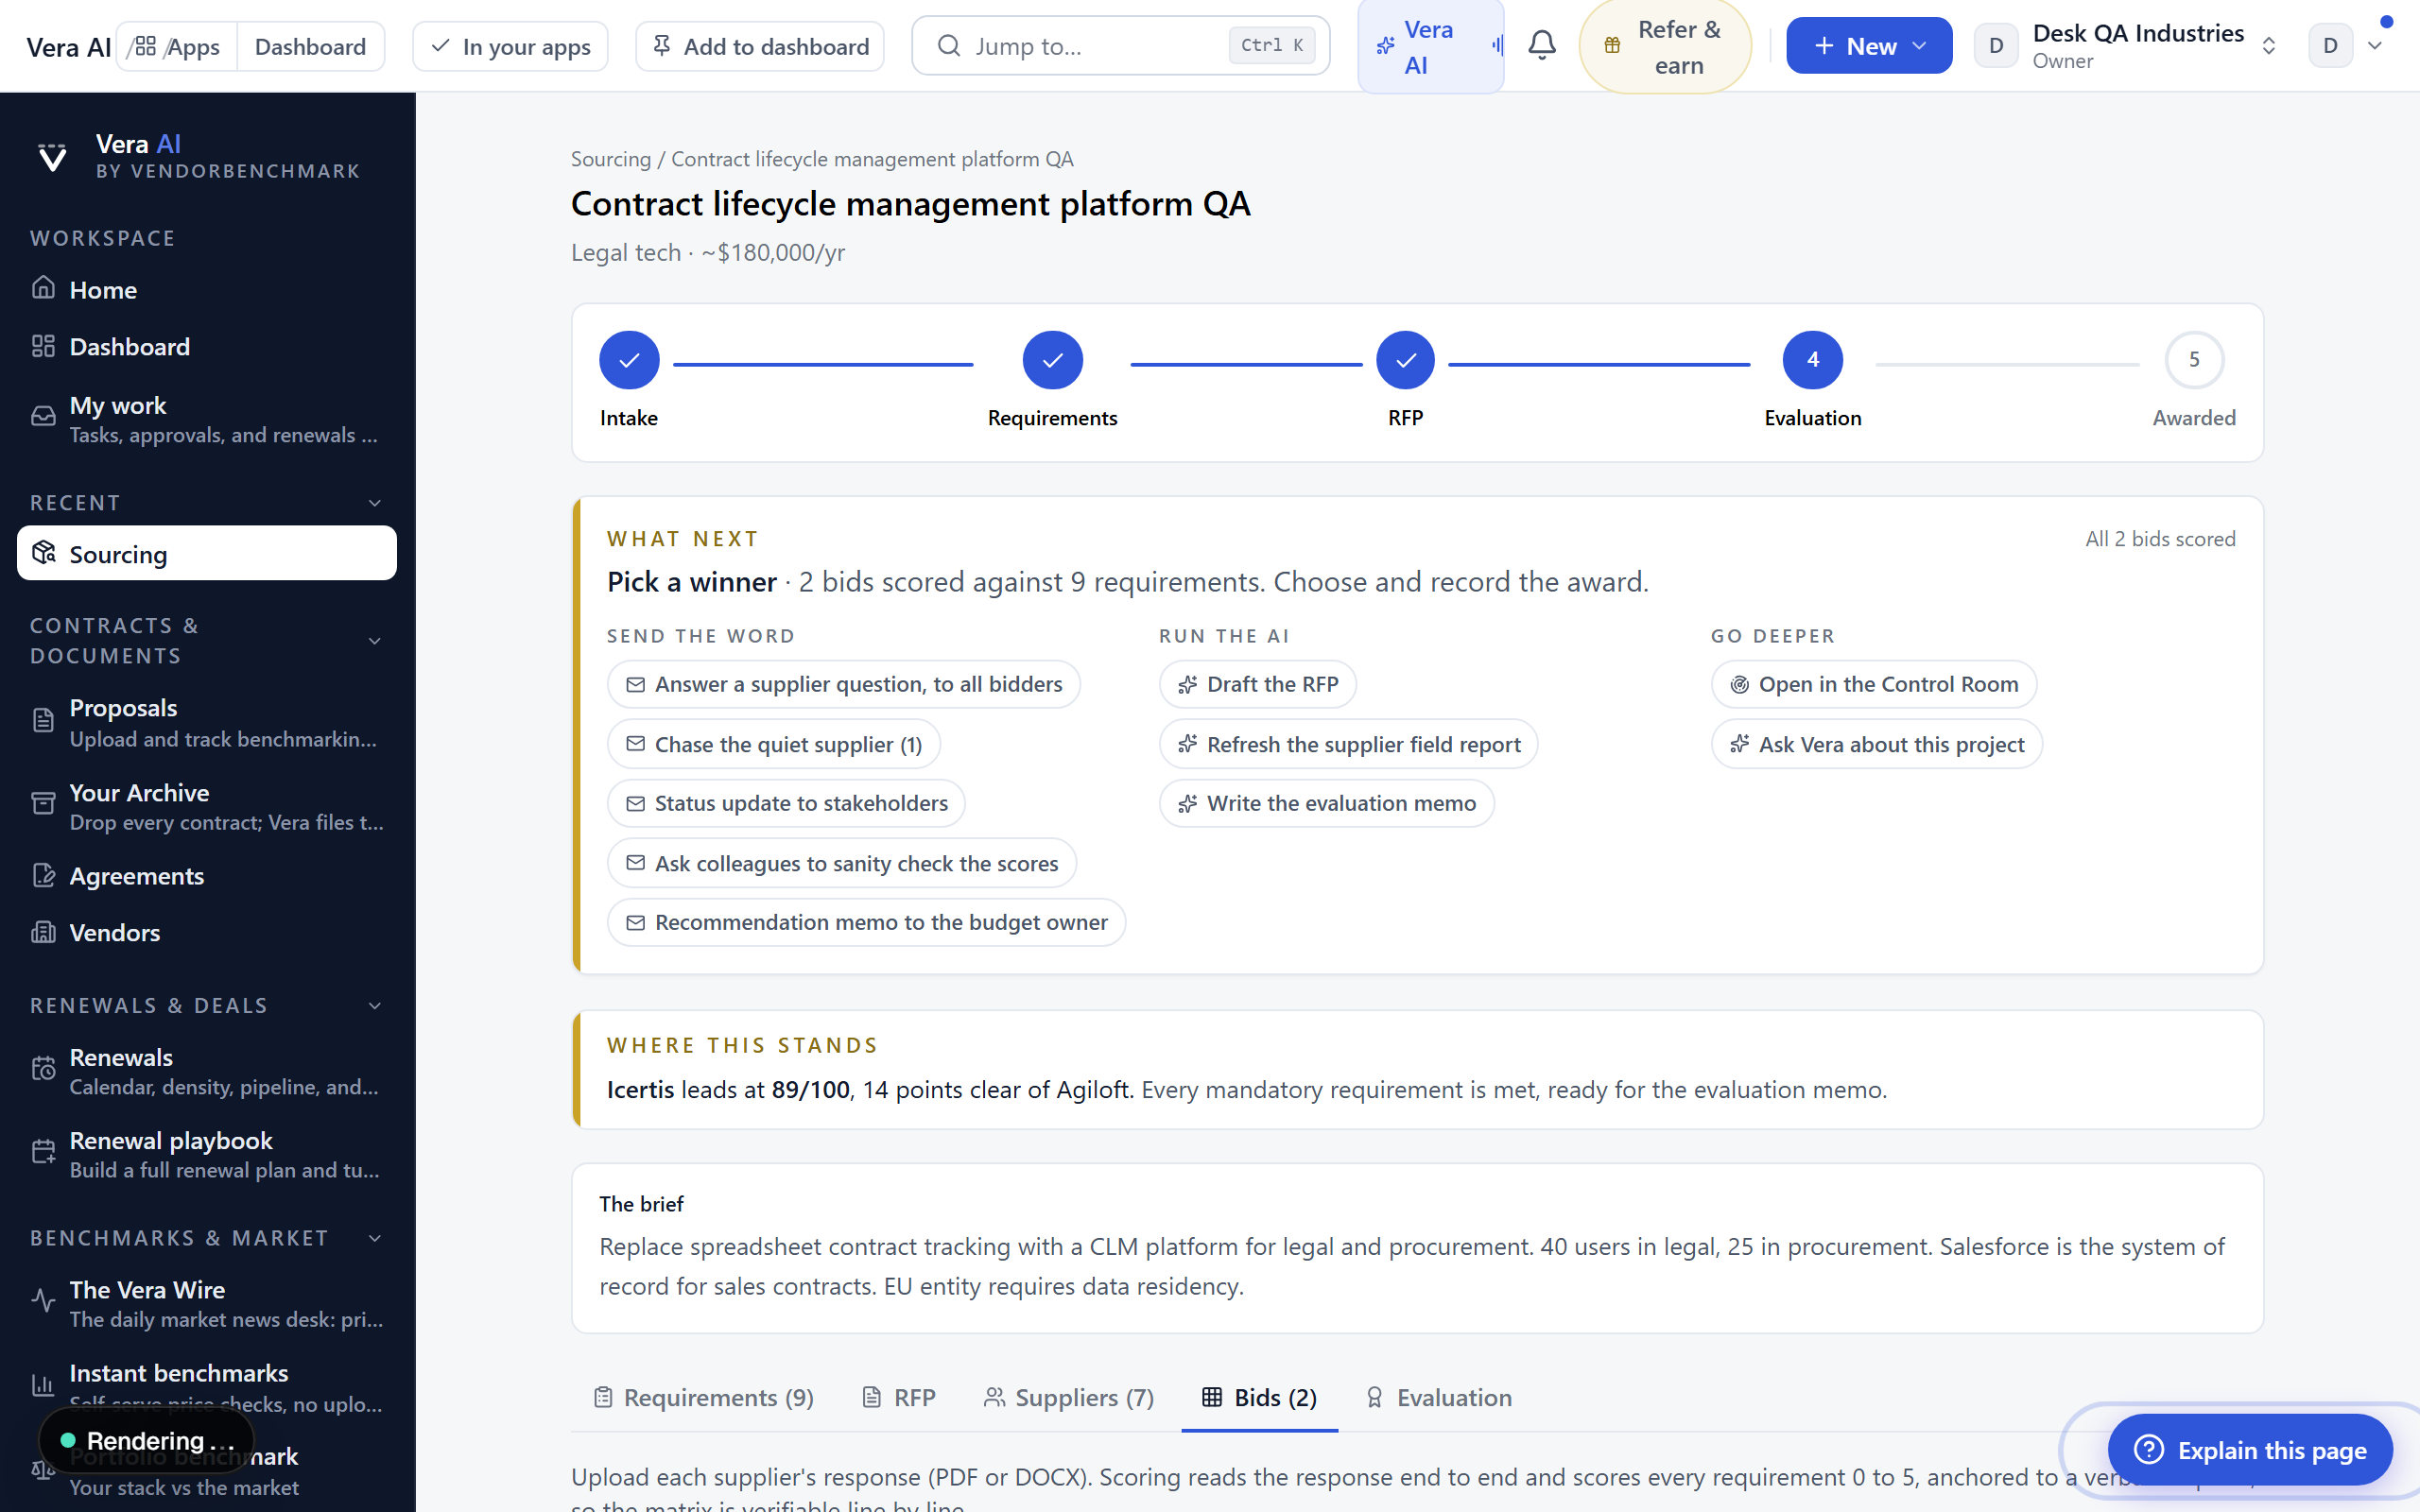Click Chase the quiet supplier (1)
Screen dimensions: 2420x1512
pos(773,744)
